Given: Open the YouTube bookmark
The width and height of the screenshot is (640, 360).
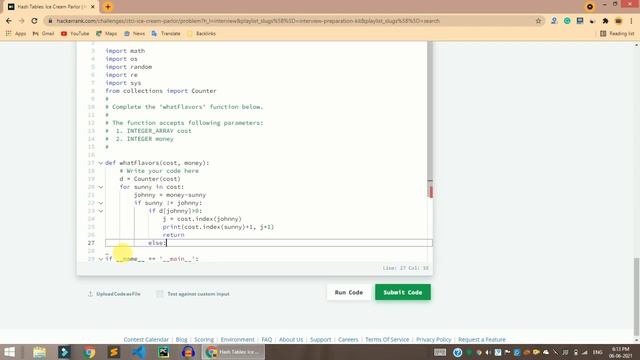Looking at the screenshot, I should 75,33.
